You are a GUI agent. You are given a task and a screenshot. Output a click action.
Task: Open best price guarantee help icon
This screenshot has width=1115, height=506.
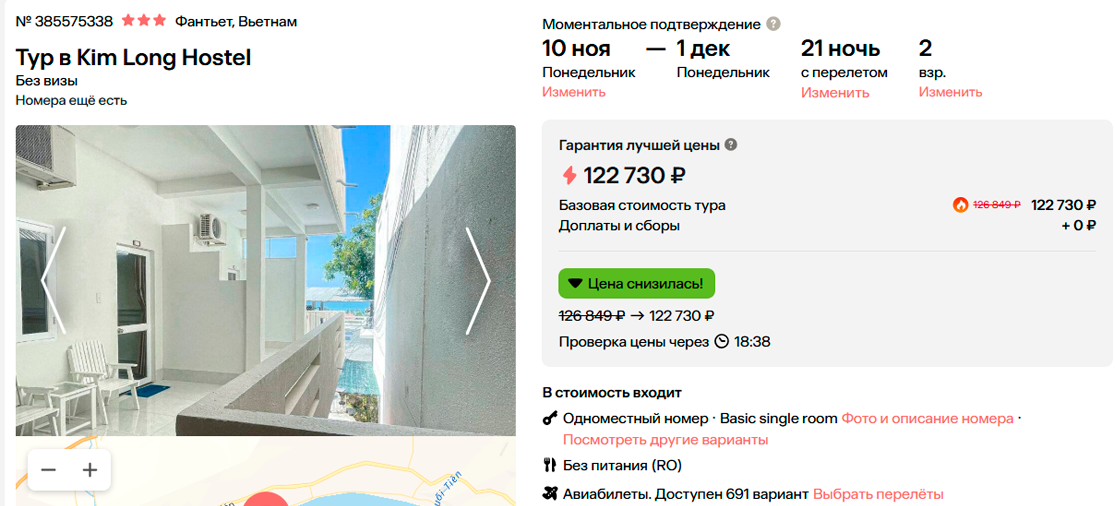[x=731, y=145]
